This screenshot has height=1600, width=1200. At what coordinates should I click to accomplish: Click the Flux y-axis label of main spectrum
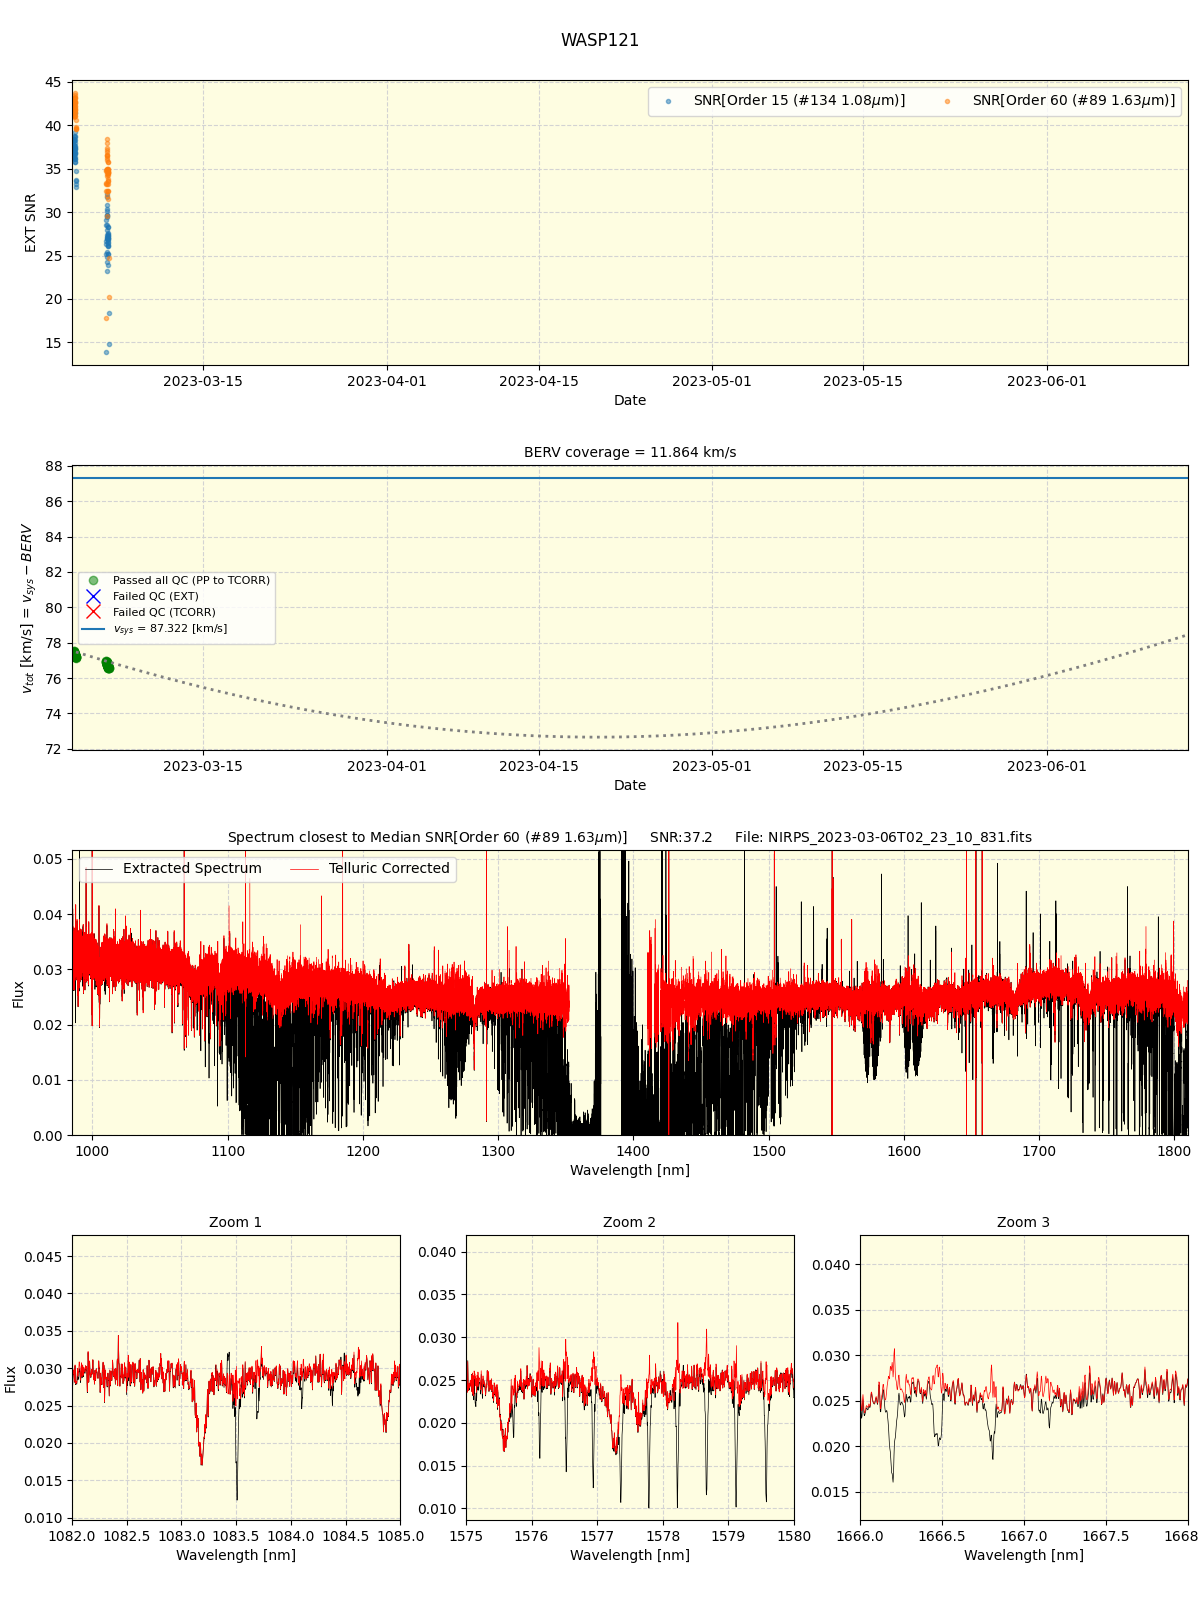[19, 994]
